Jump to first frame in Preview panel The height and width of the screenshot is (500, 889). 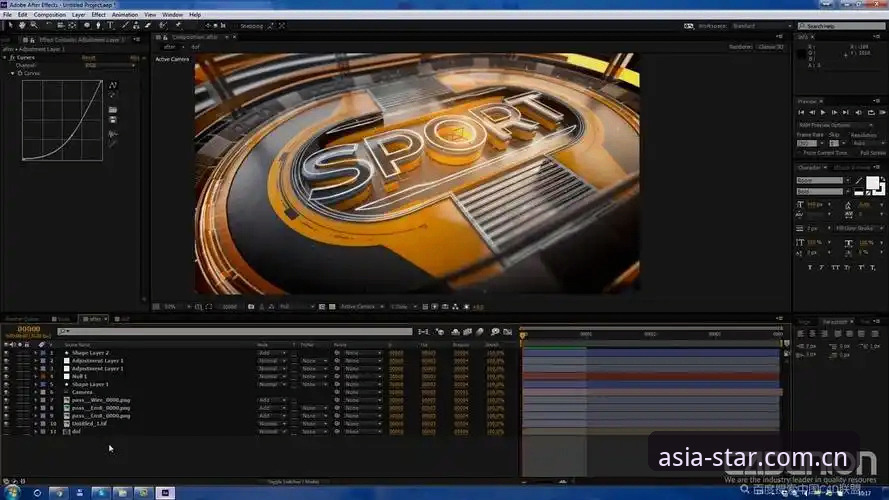801,113
